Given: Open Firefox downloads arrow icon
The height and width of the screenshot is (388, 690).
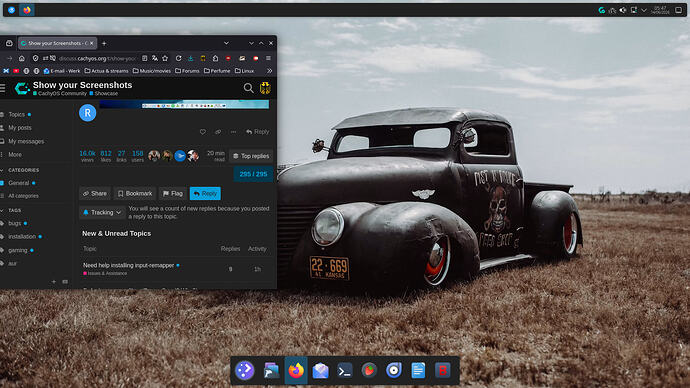Looking at the screenshot, I should pyautogui.click(x=191, y=58).
